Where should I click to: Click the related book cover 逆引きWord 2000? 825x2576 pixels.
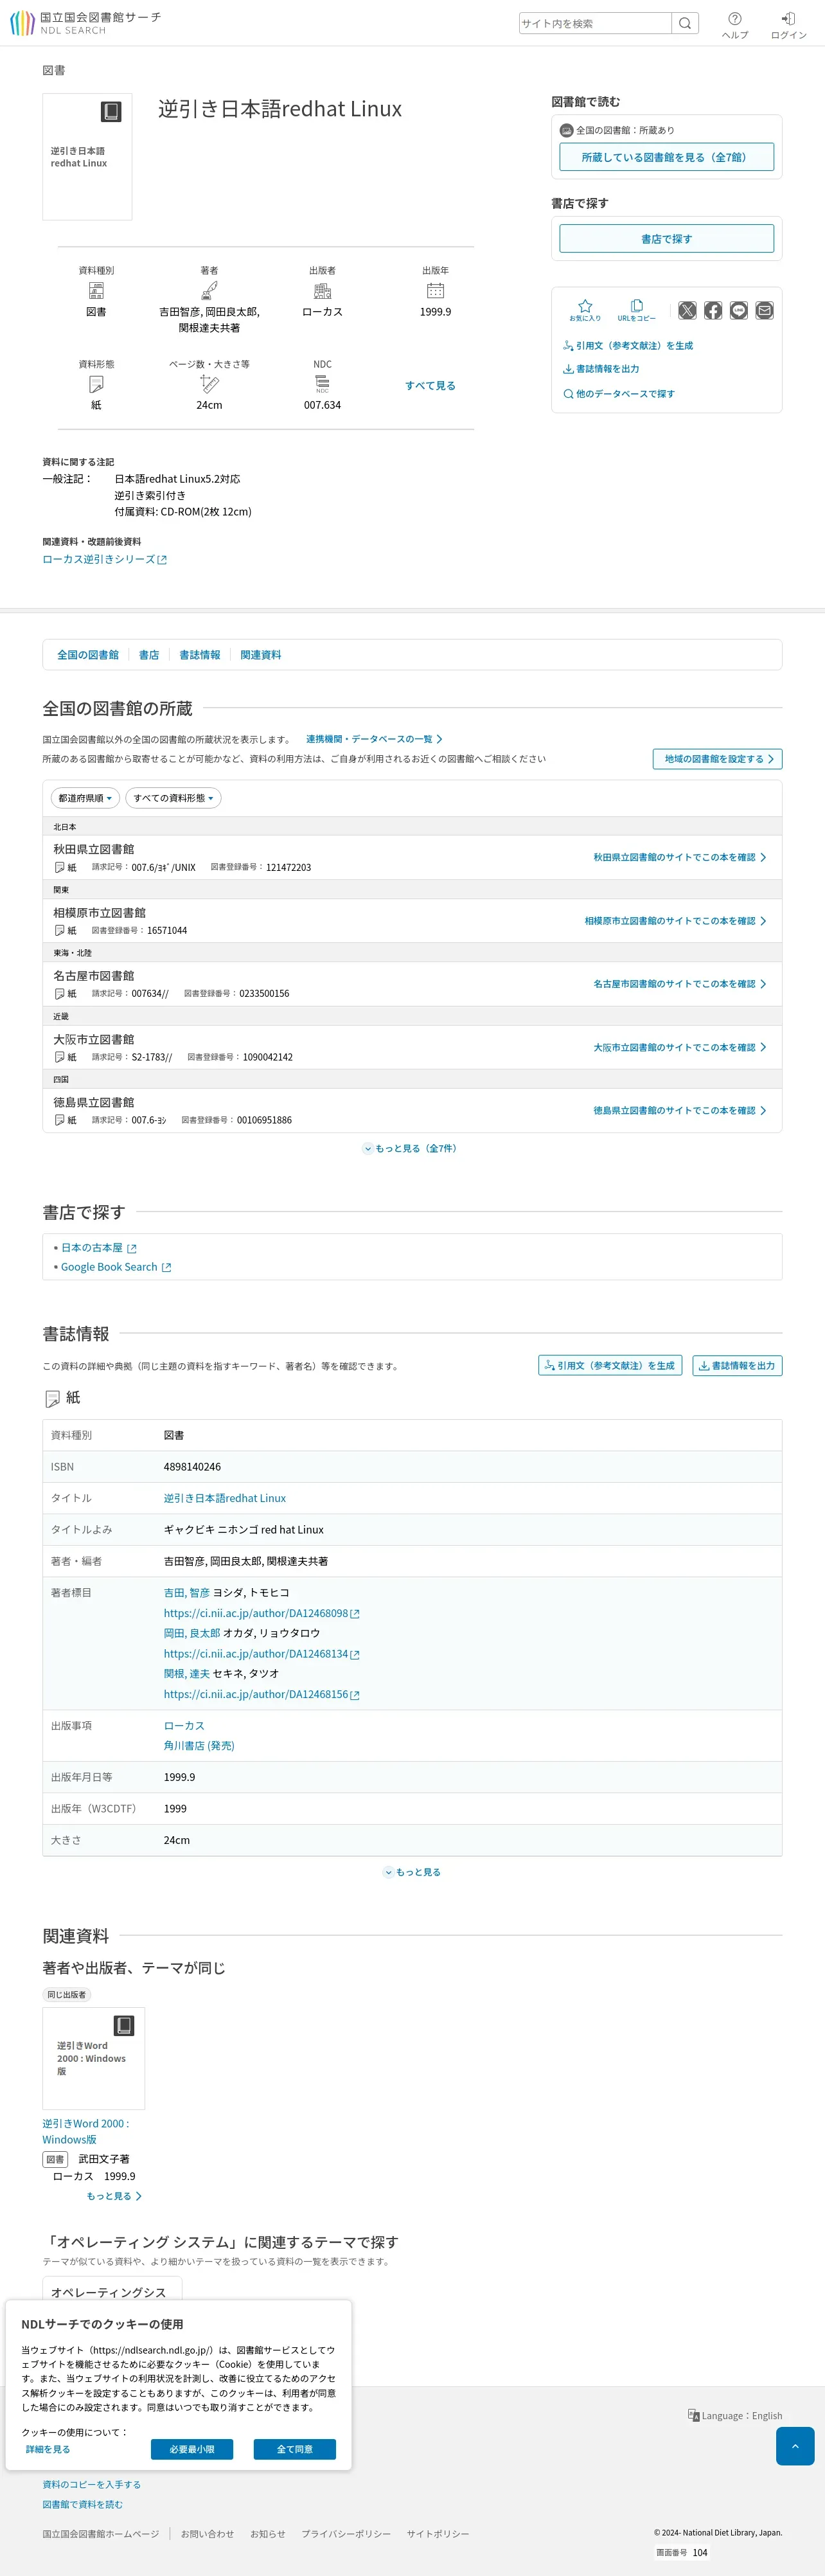pyautogui.click(x=93, y=2058)
